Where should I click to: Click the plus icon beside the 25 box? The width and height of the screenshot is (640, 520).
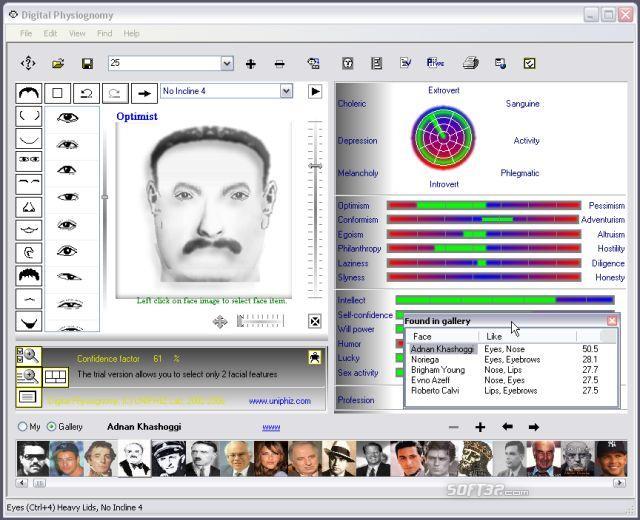pos(251,64)
